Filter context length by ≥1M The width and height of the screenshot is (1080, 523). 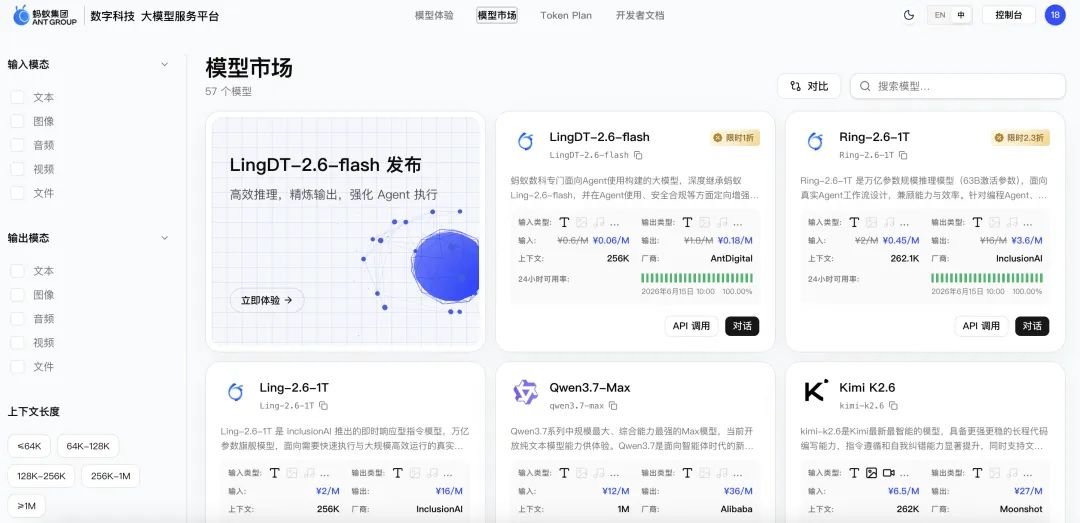pyautogui.click(x=26, y=506)
